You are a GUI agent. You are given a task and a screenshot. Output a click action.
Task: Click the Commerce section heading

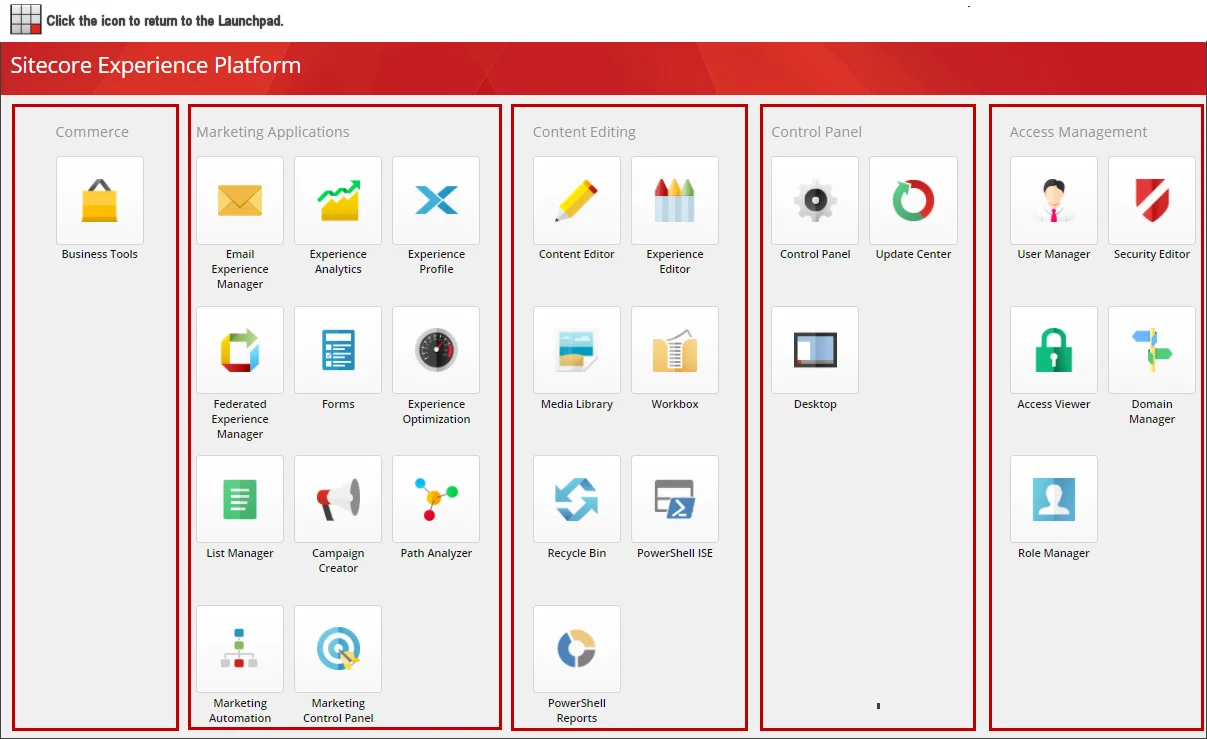(92, 132)
